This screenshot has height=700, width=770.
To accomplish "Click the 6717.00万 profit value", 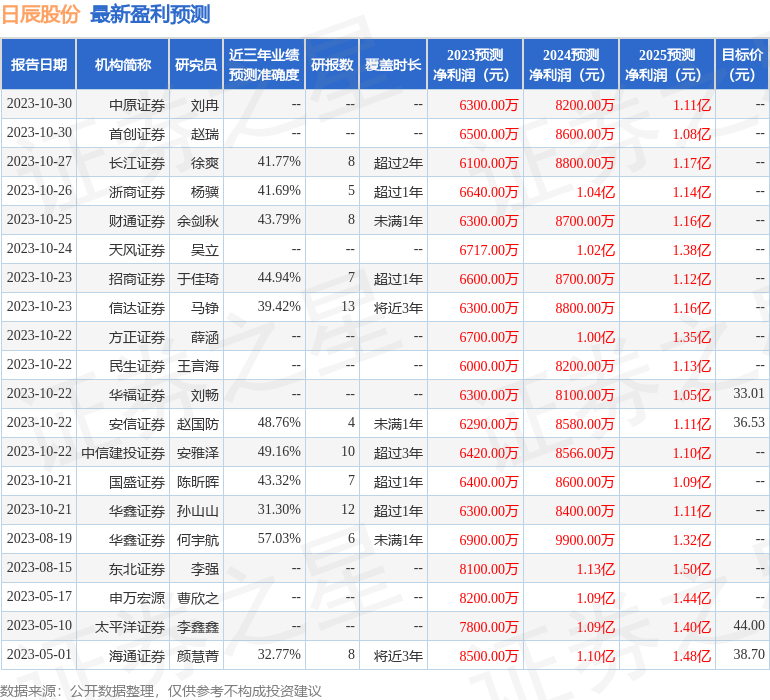I will tap(489, 250).
